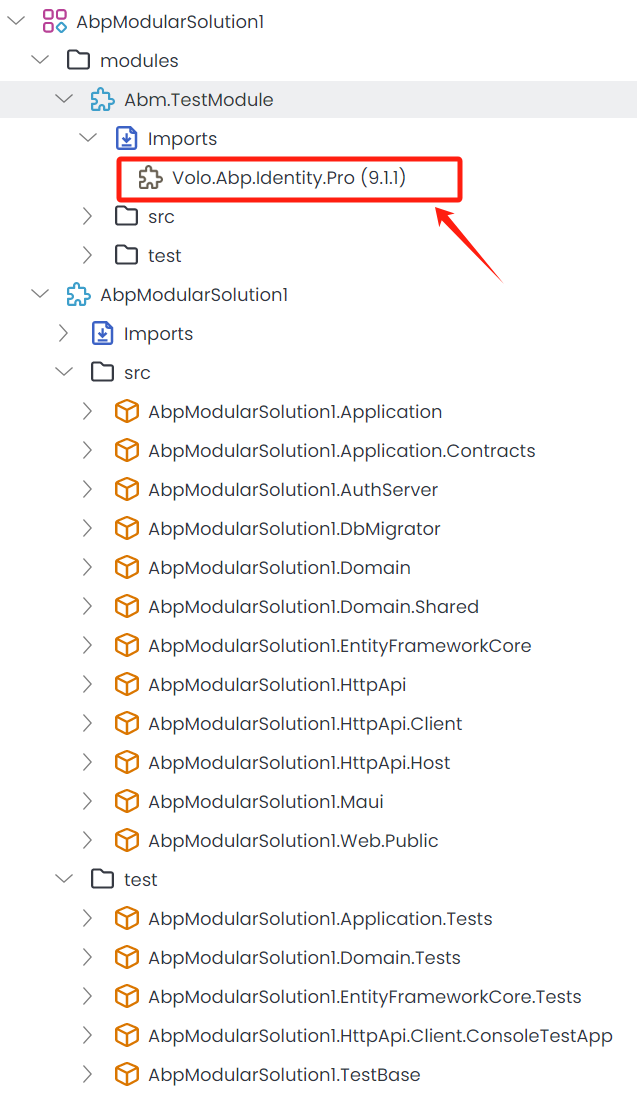
Task: Expand the src folder under Abm.TestModule
Action: (x=88, y=216)
